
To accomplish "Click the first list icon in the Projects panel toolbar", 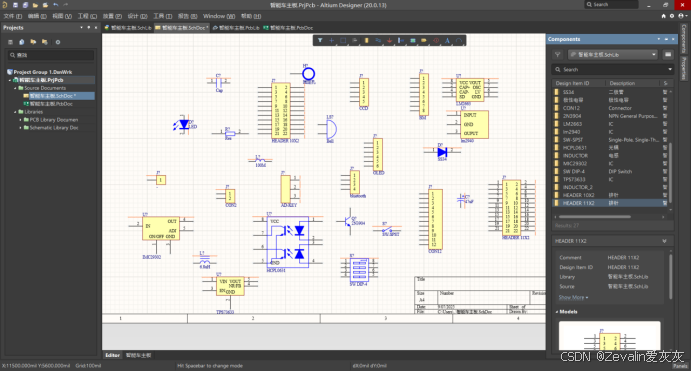I will point(10,42).
